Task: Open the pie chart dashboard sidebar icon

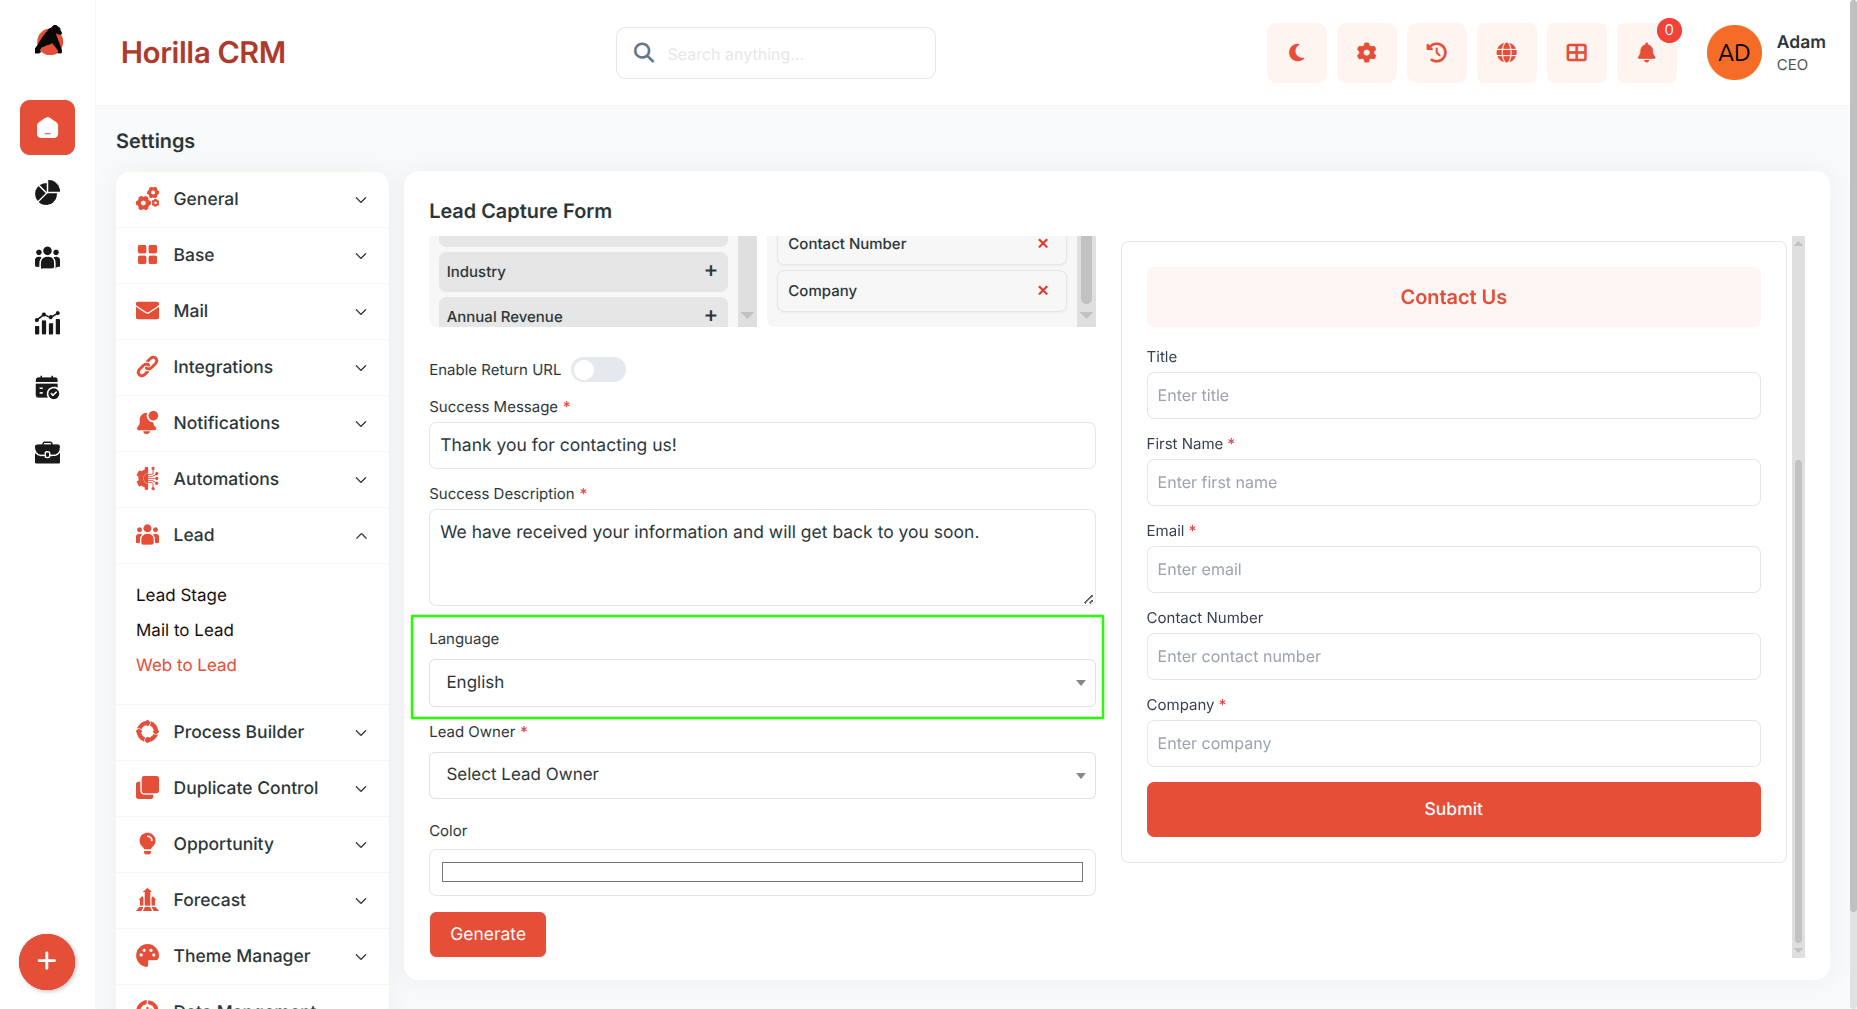Action: (x=47, y=193)
